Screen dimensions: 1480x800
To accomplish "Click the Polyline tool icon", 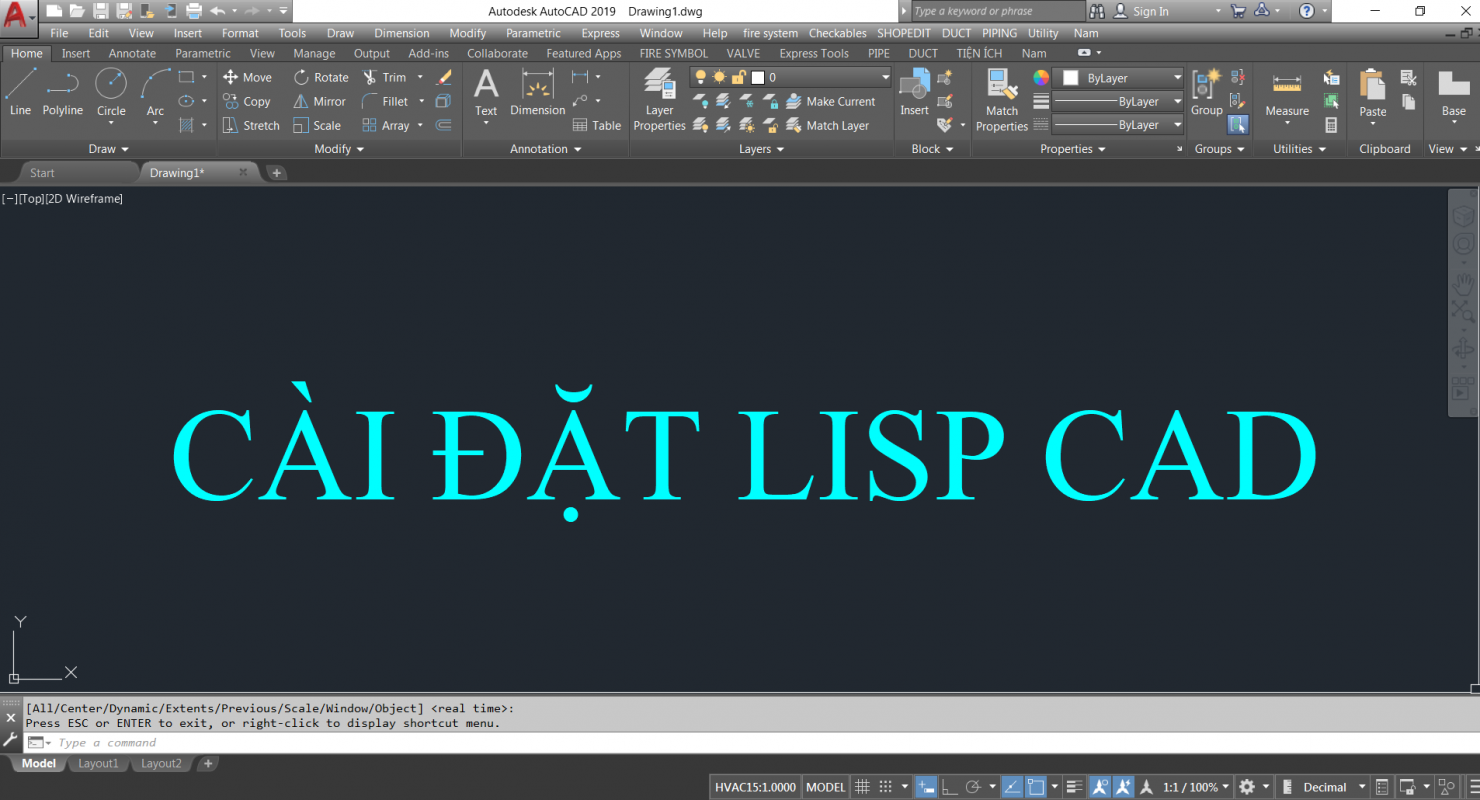I will coord(62,91).
